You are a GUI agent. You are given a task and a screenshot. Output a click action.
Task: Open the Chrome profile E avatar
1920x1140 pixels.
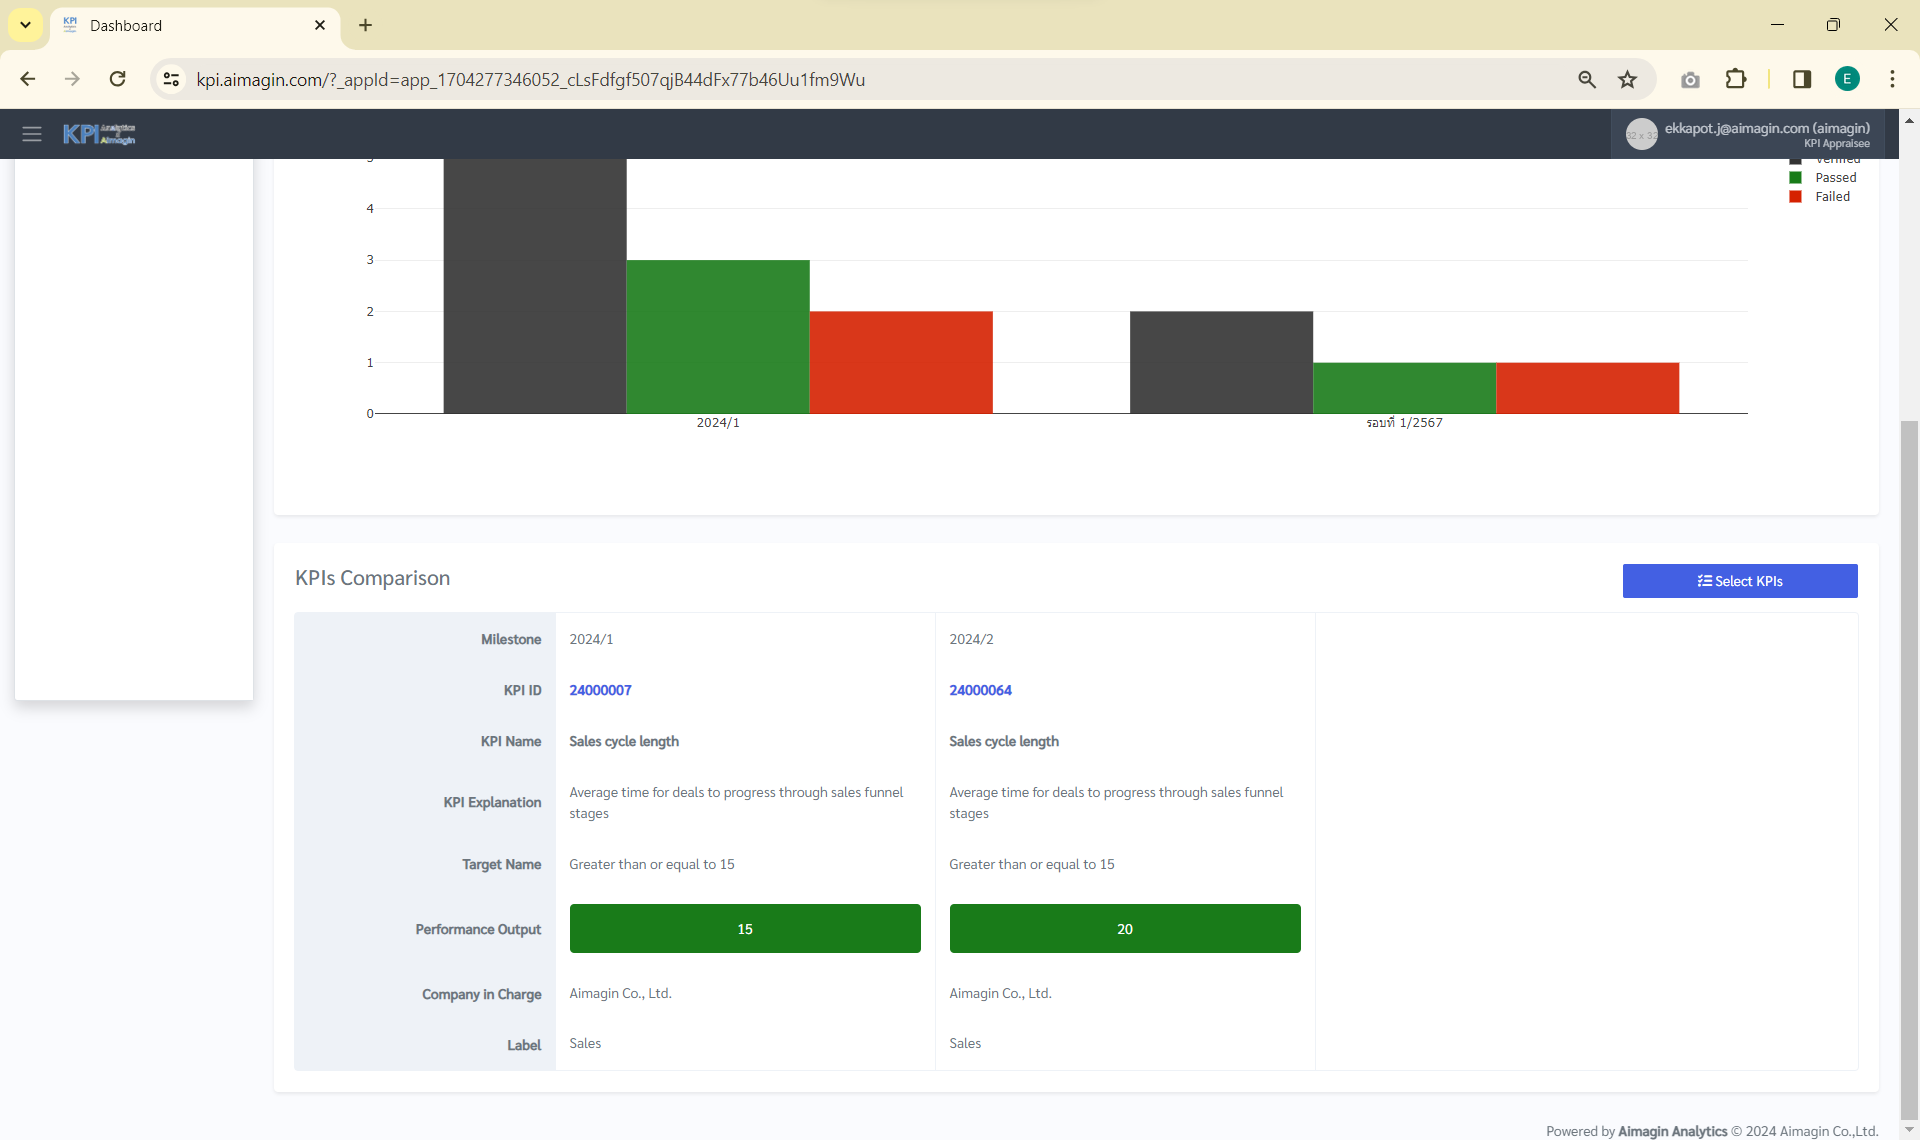[x=1847, y=79]
